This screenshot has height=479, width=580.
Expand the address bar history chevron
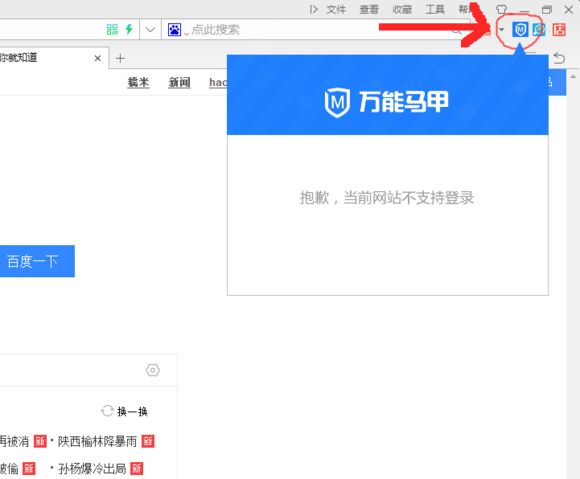pyautogui.click(x=150, y=29)
